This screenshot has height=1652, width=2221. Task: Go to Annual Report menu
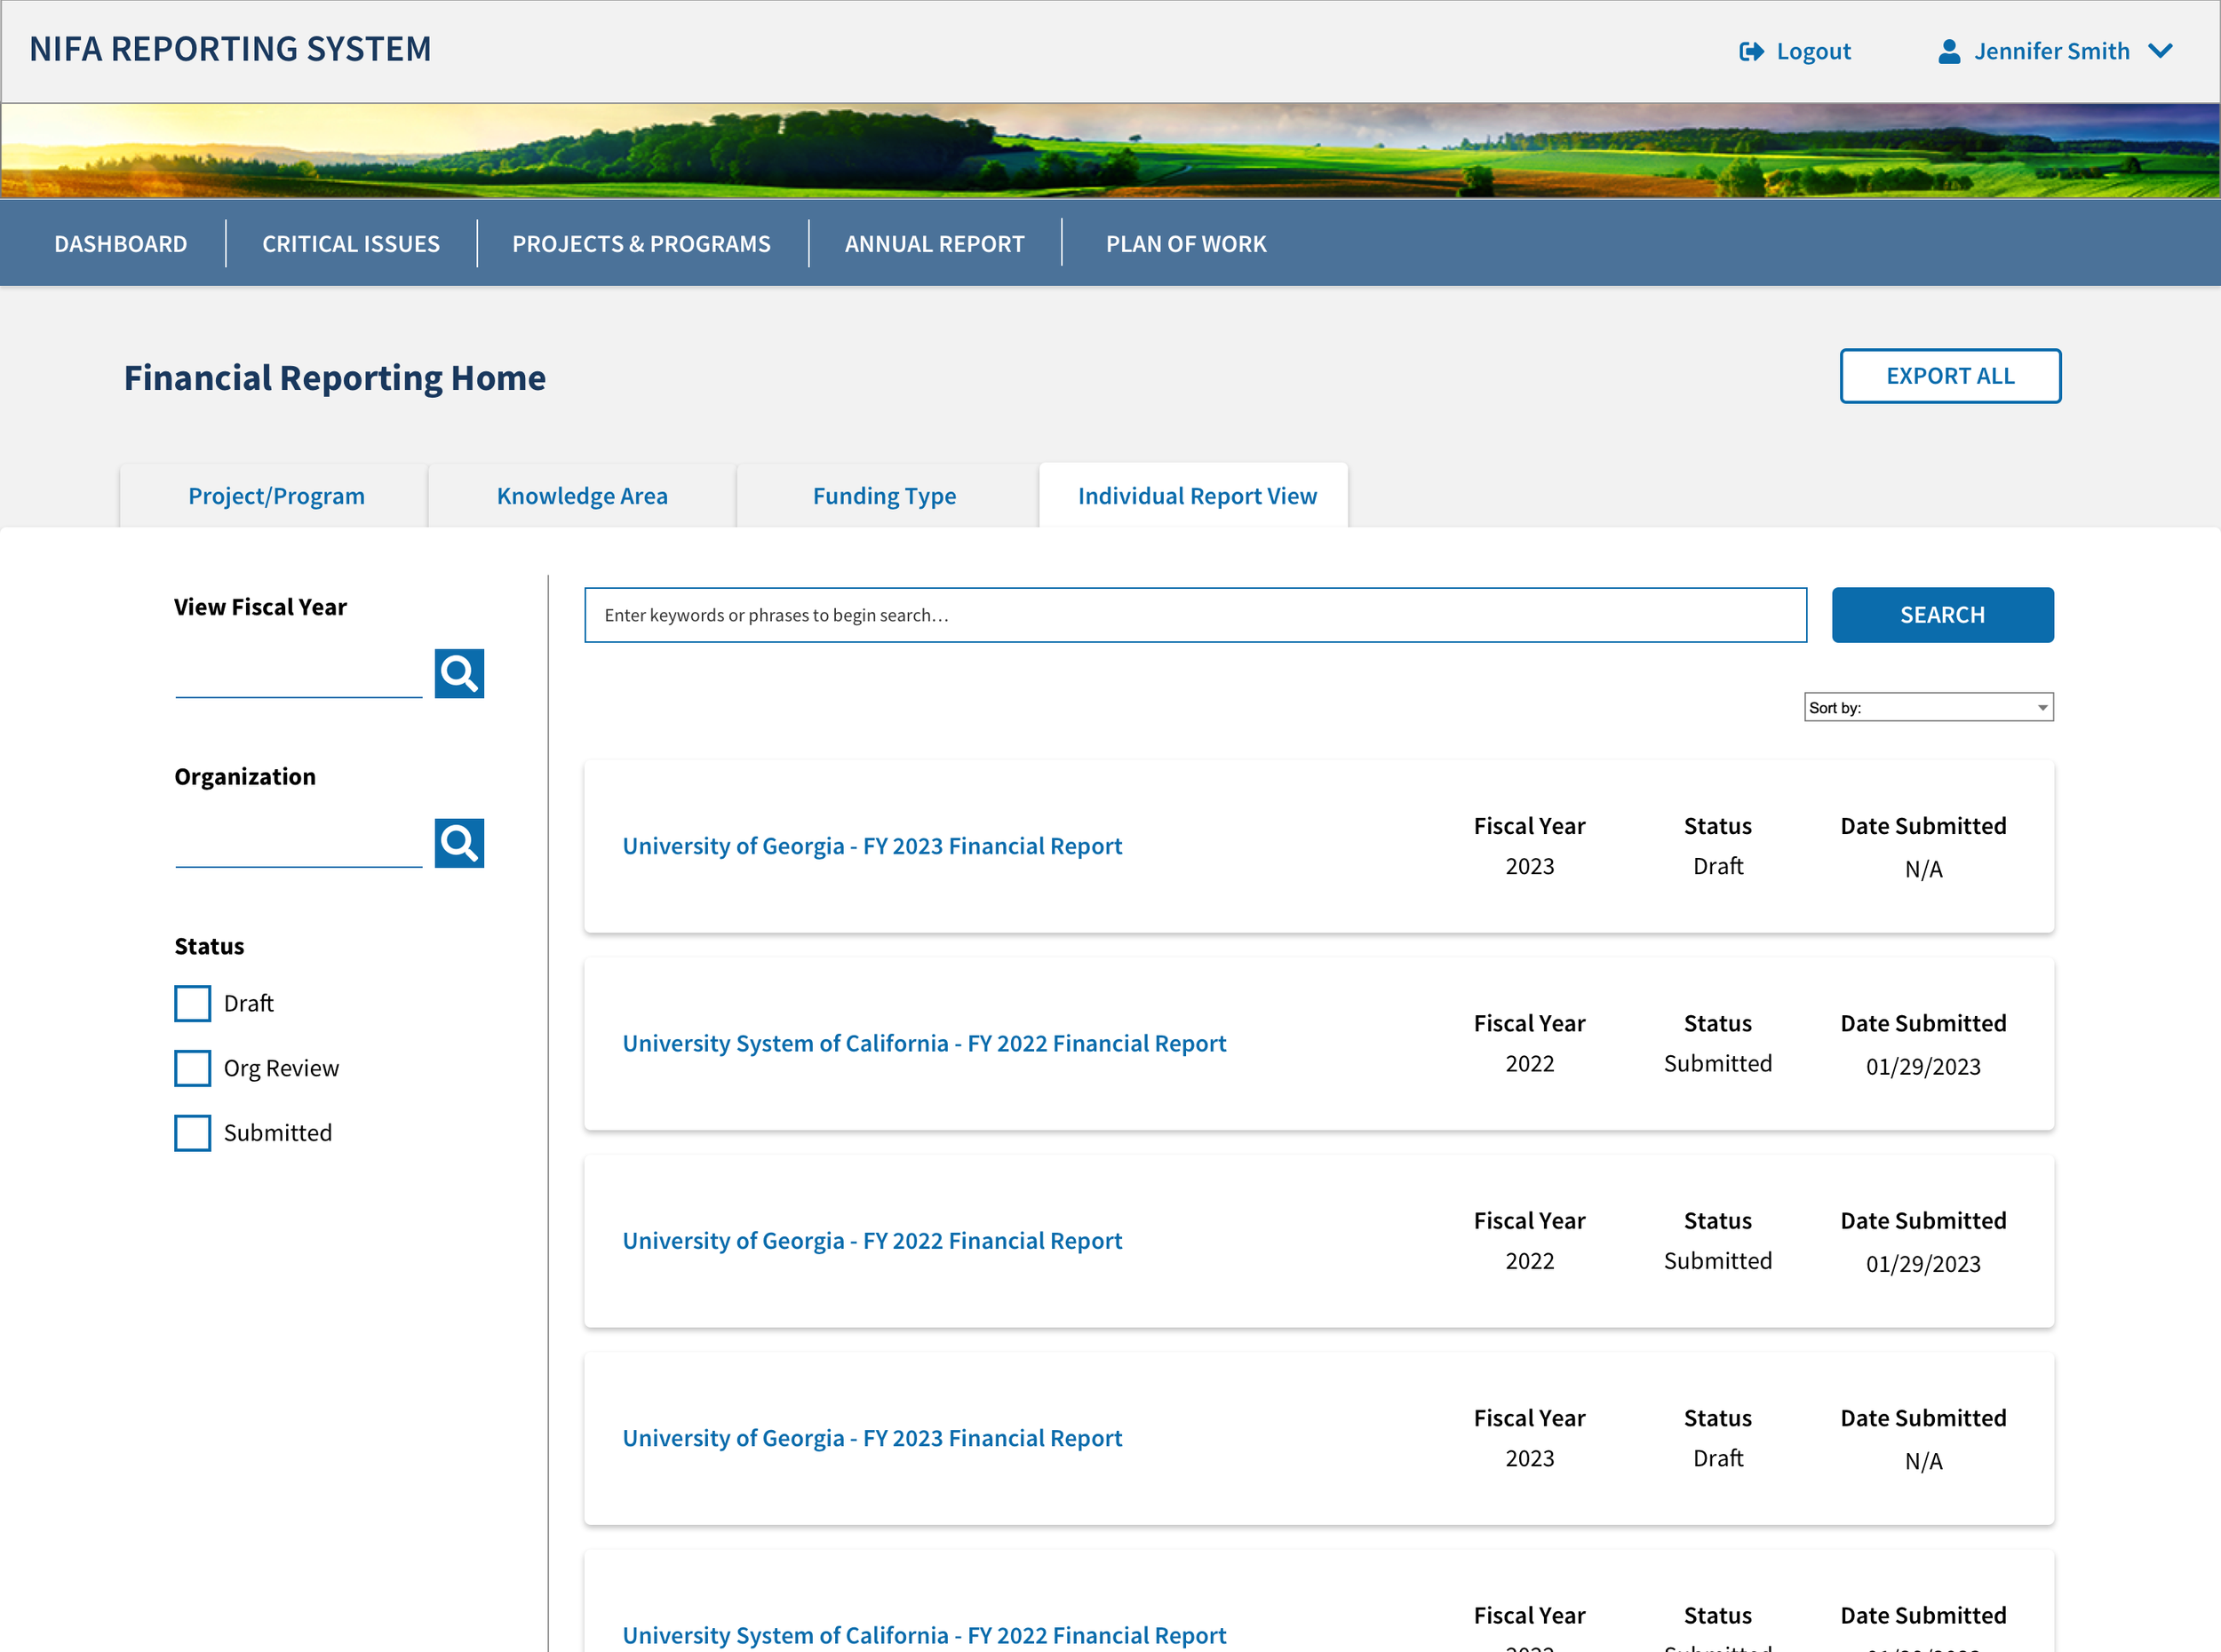[934, 244]
